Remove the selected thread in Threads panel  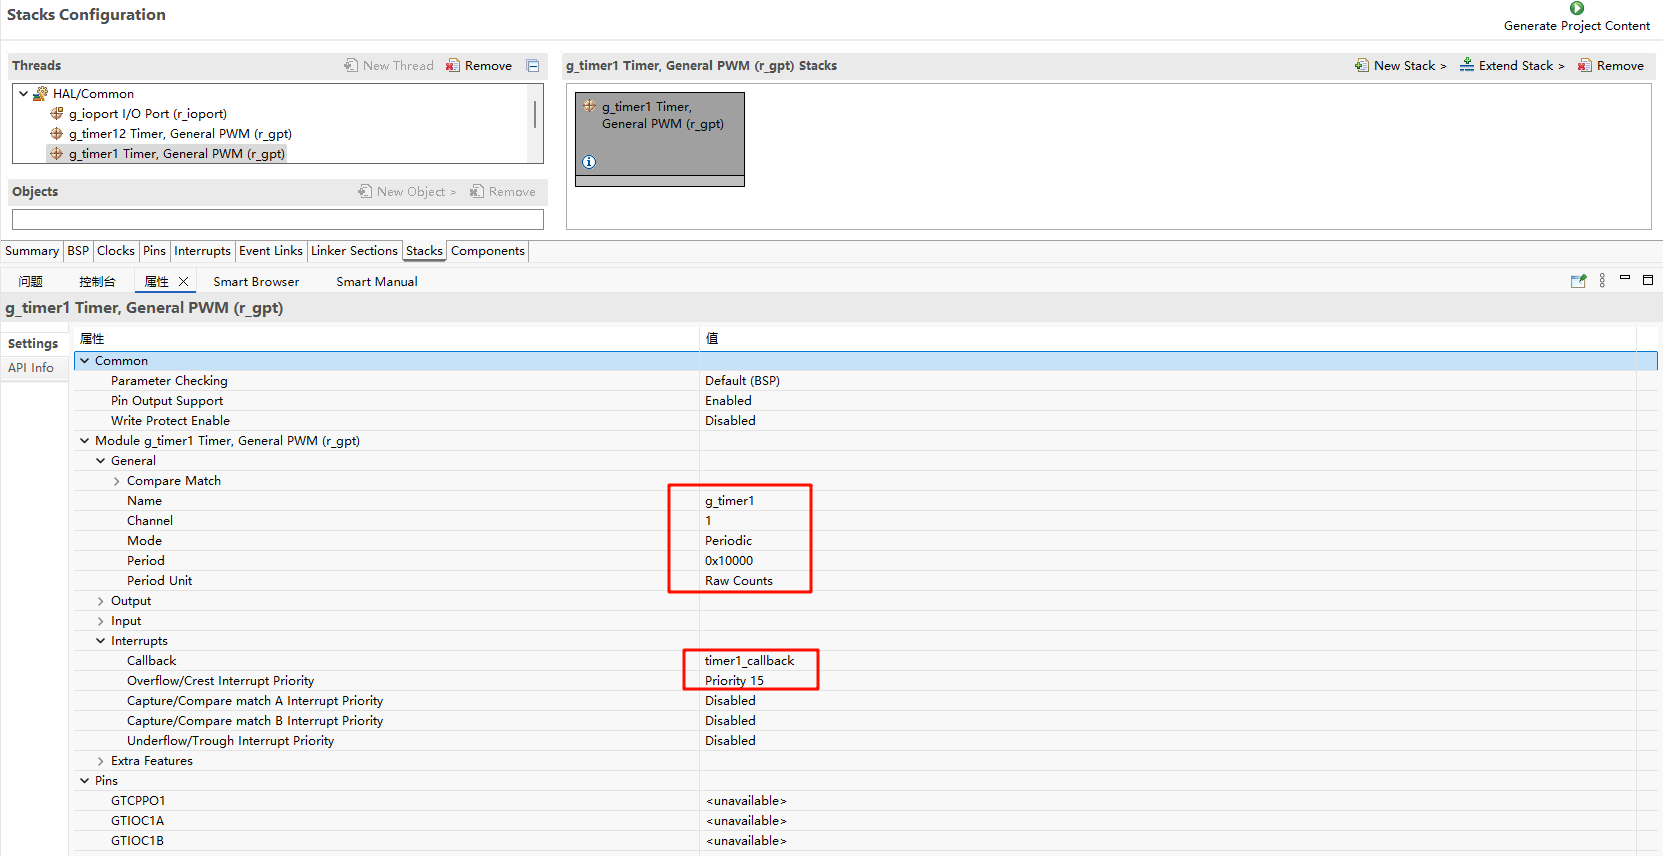(x=479, y=66)
